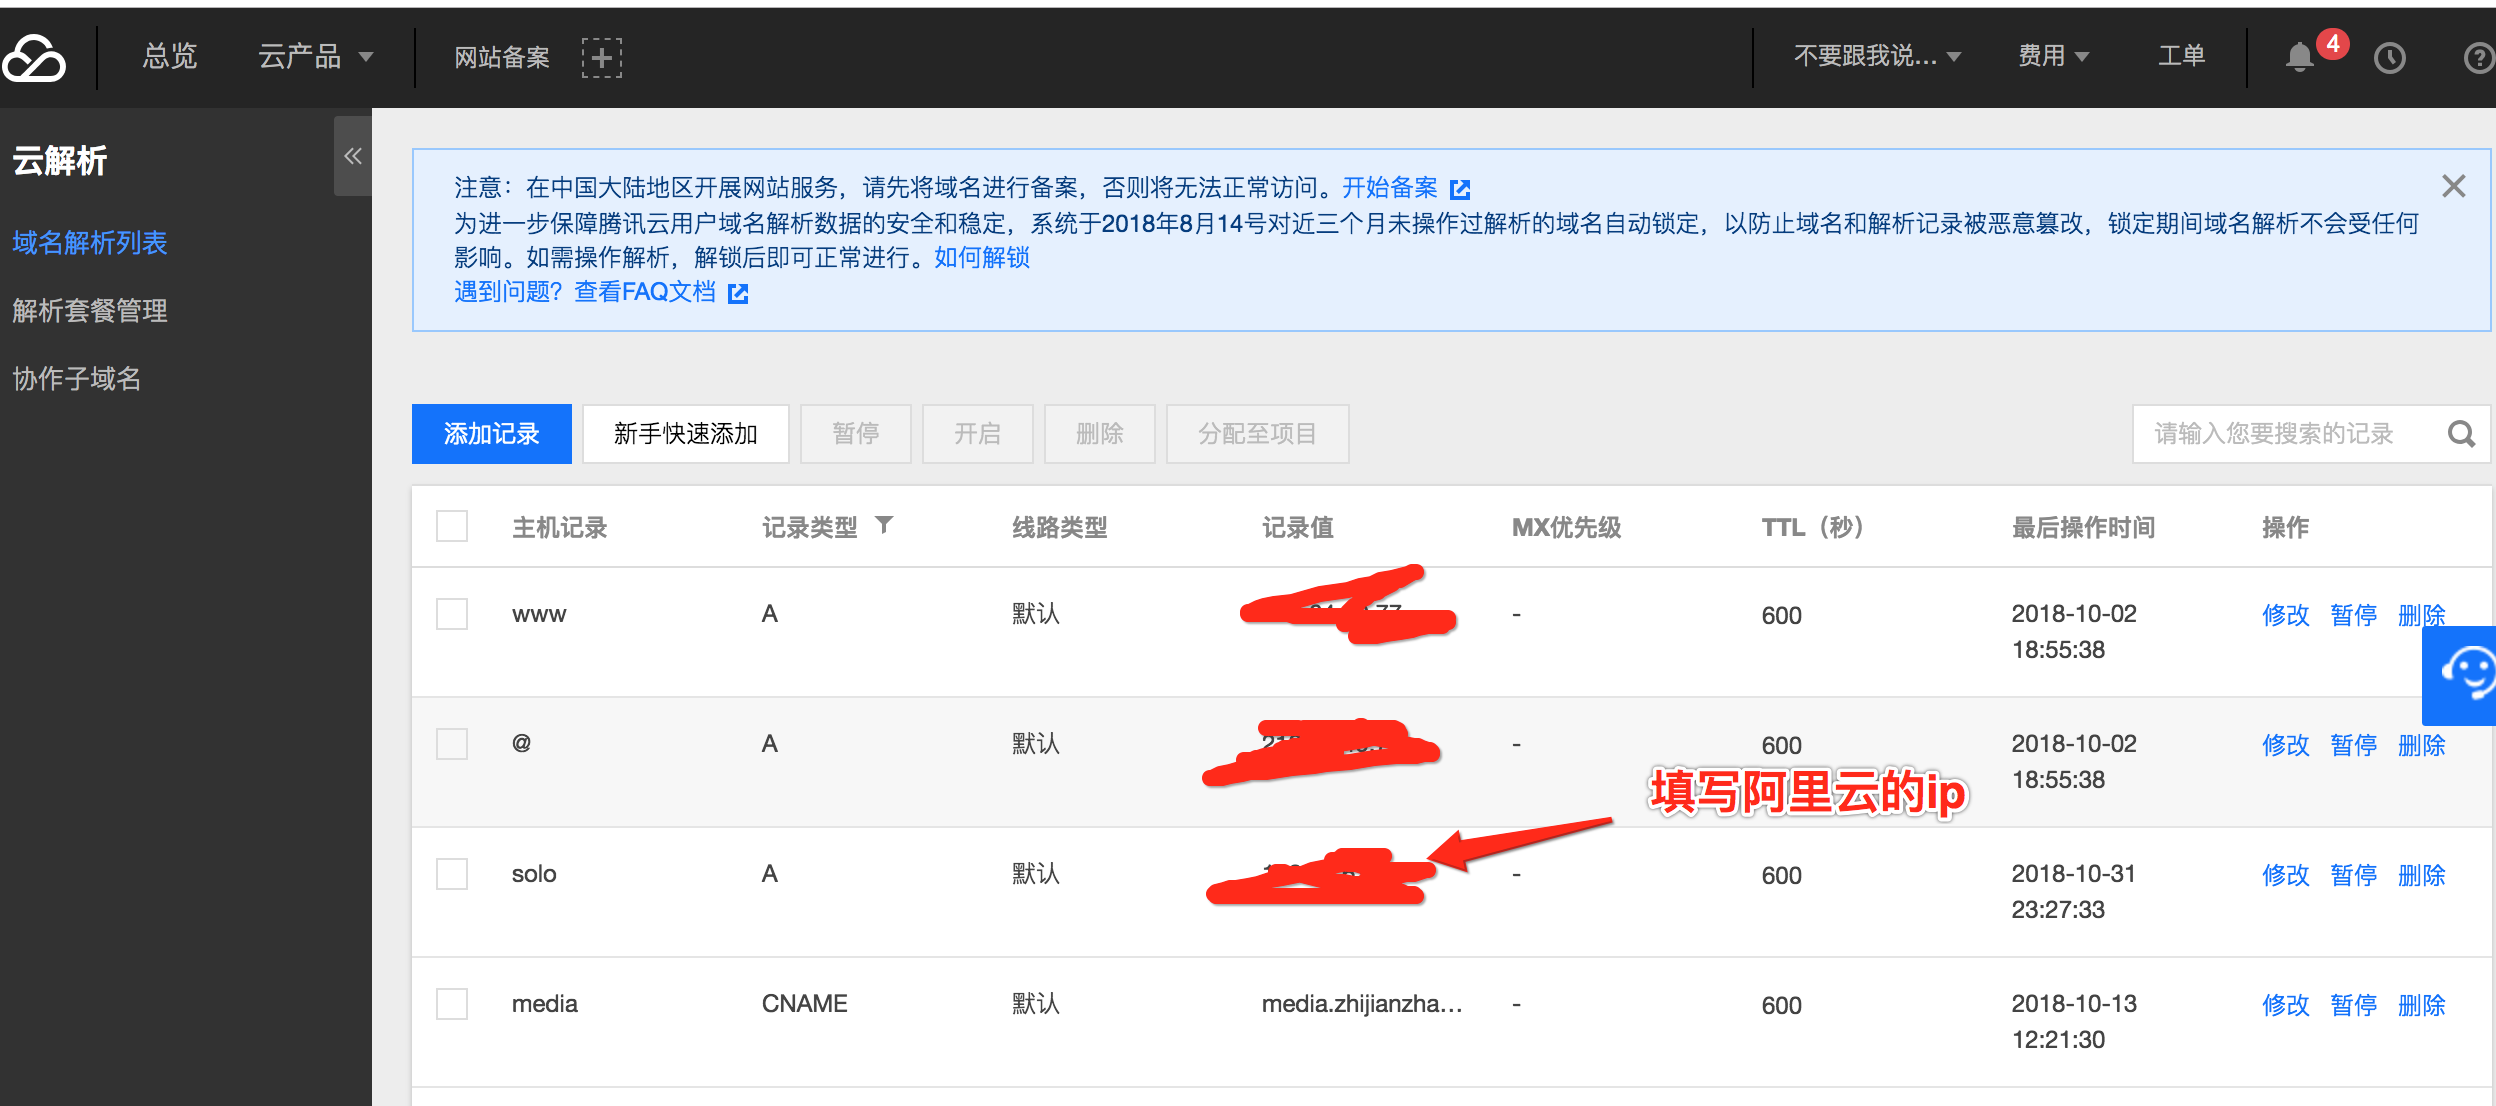Check the www record checkbox
The width and height of the screenshot is (2496, 1106).
click(x=452, y=614)
